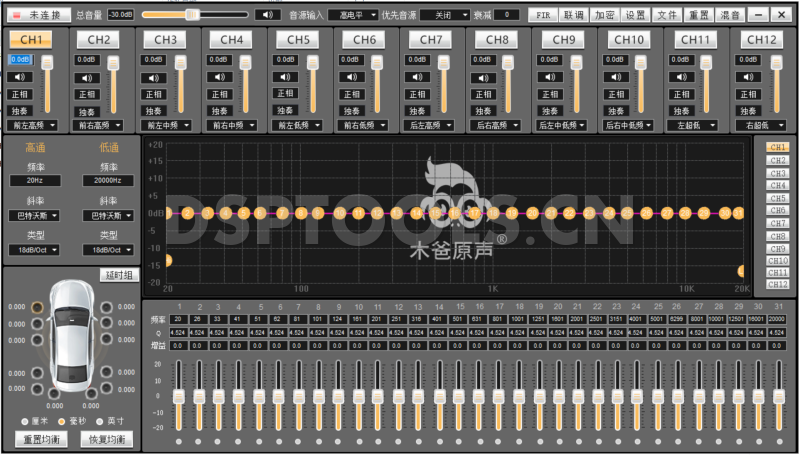Click EQ node 1 on the graph
800x455 pixels.
coord(169,213)
